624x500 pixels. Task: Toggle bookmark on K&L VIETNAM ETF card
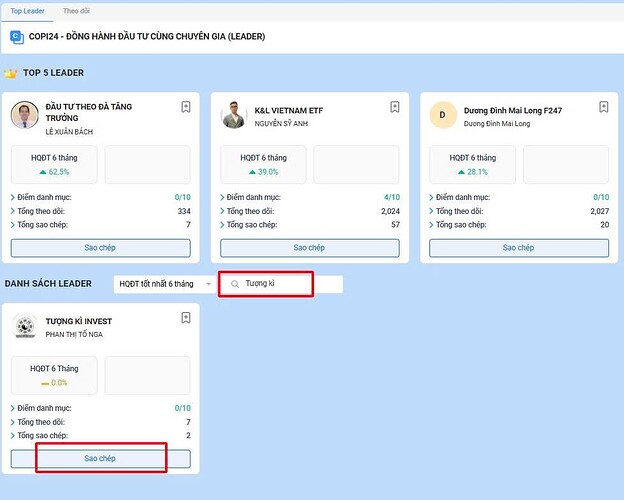pyautogui.click(x=395, y=107)
